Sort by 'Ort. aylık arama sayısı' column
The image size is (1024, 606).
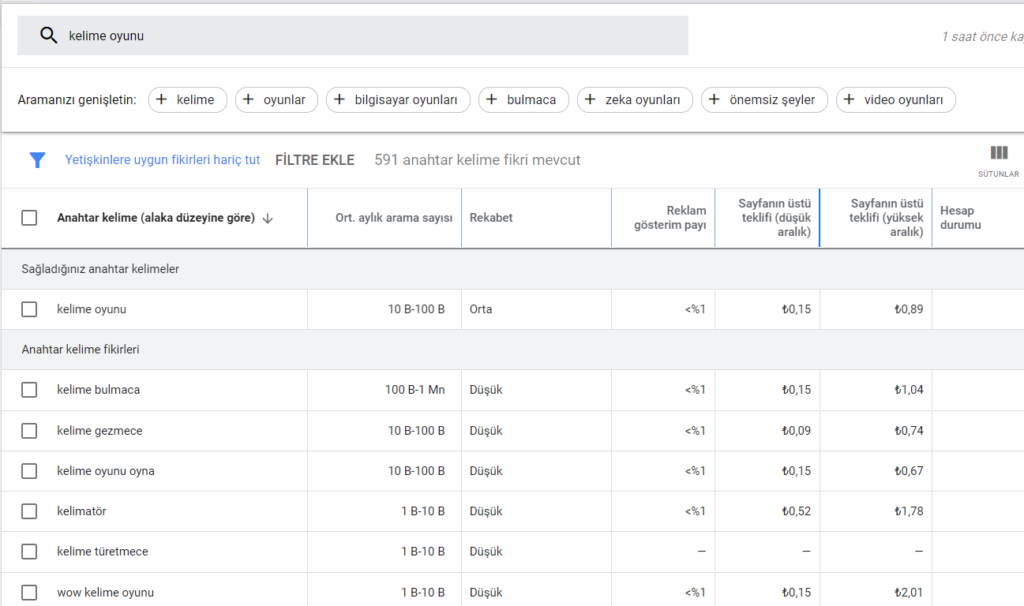coord(393,218)
